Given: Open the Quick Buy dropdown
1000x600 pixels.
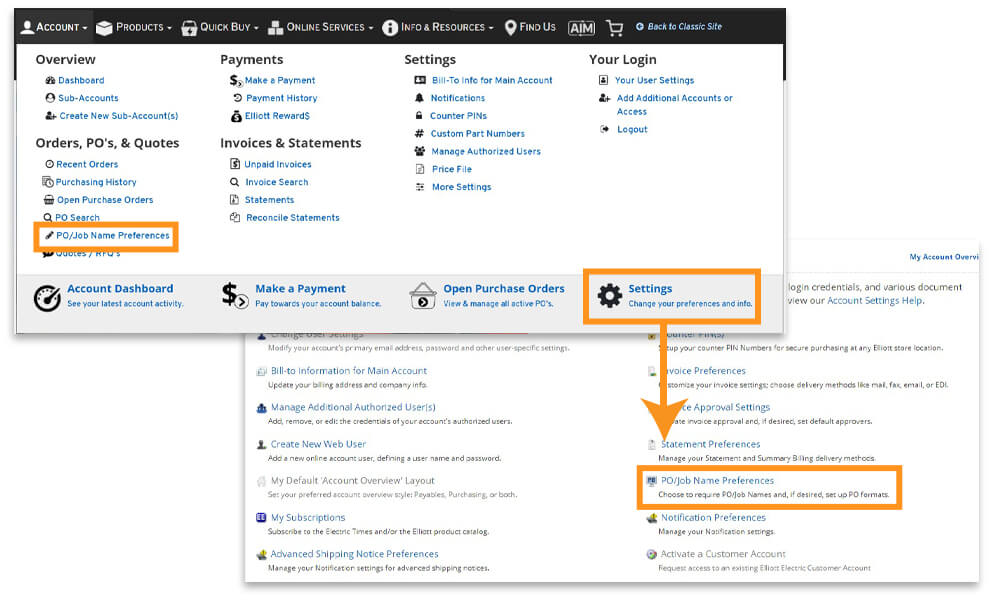Looking at the screenshot, I should (219, 27).
